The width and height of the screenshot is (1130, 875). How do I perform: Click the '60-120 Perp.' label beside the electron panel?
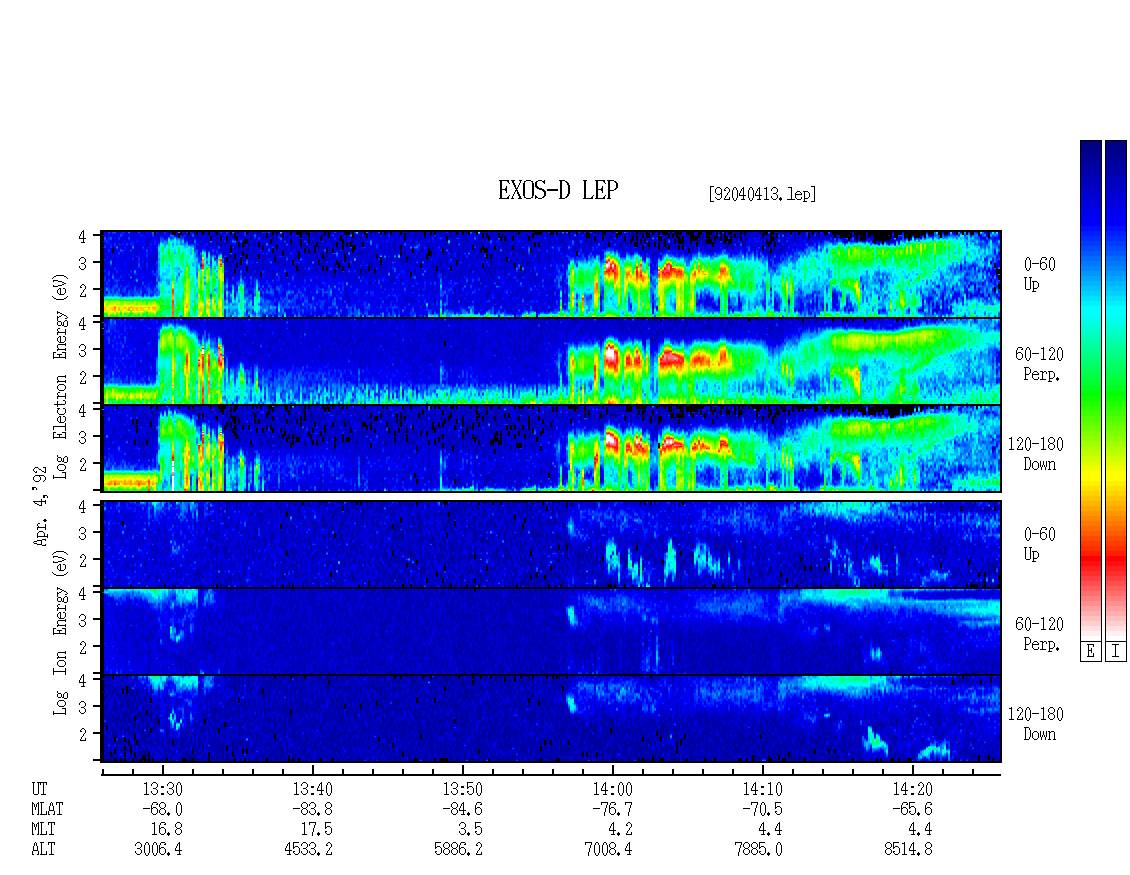(1039, 364)
